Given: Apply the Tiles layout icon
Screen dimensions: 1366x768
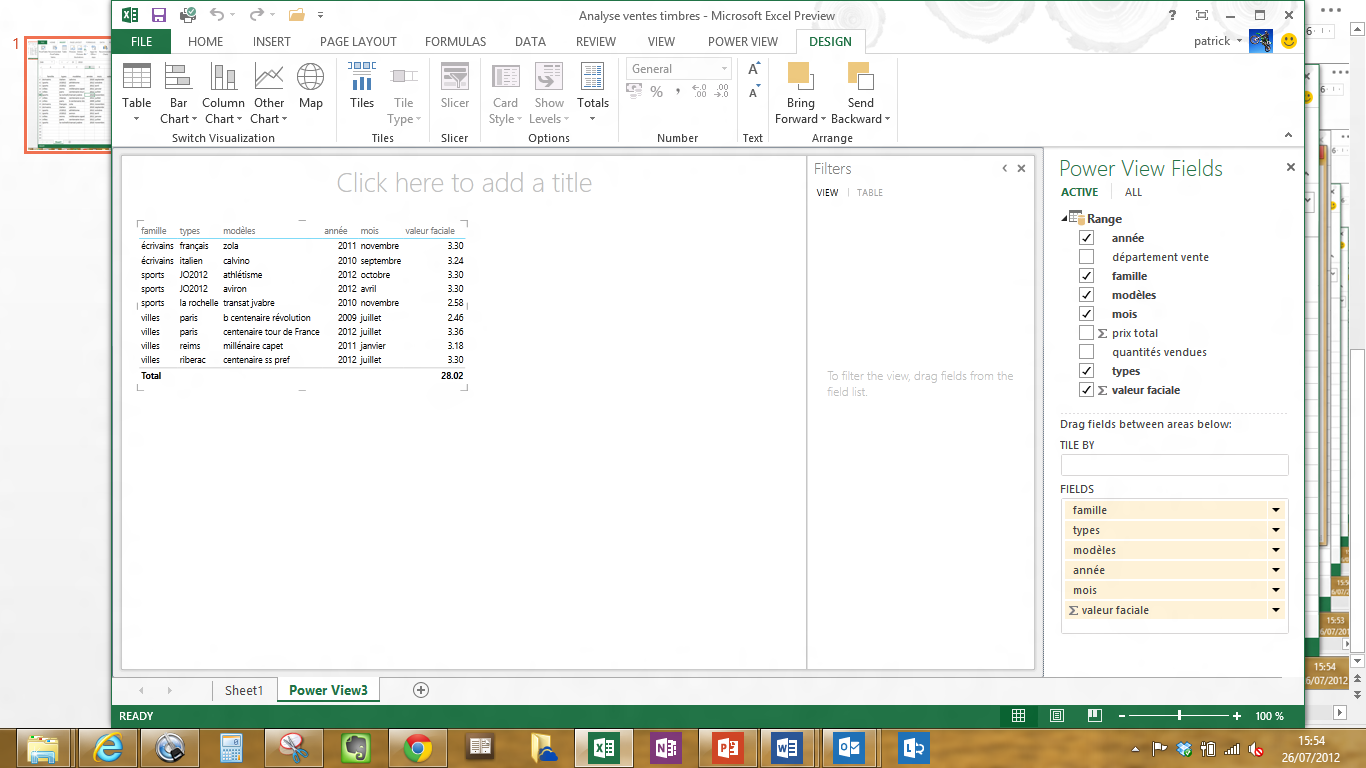Looking at the screenshot, I should pyautogui.click(x=362, y=77).
